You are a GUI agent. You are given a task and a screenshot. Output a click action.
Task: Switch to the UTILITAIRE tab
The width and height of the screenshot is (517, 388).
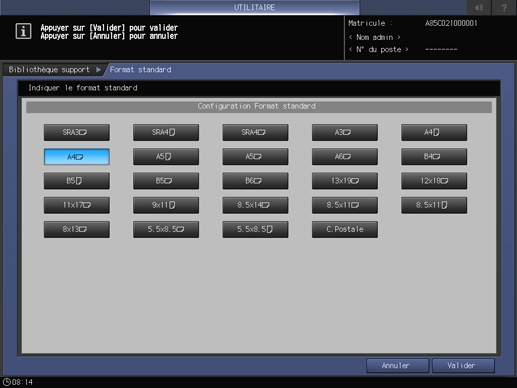pos(254,7)
